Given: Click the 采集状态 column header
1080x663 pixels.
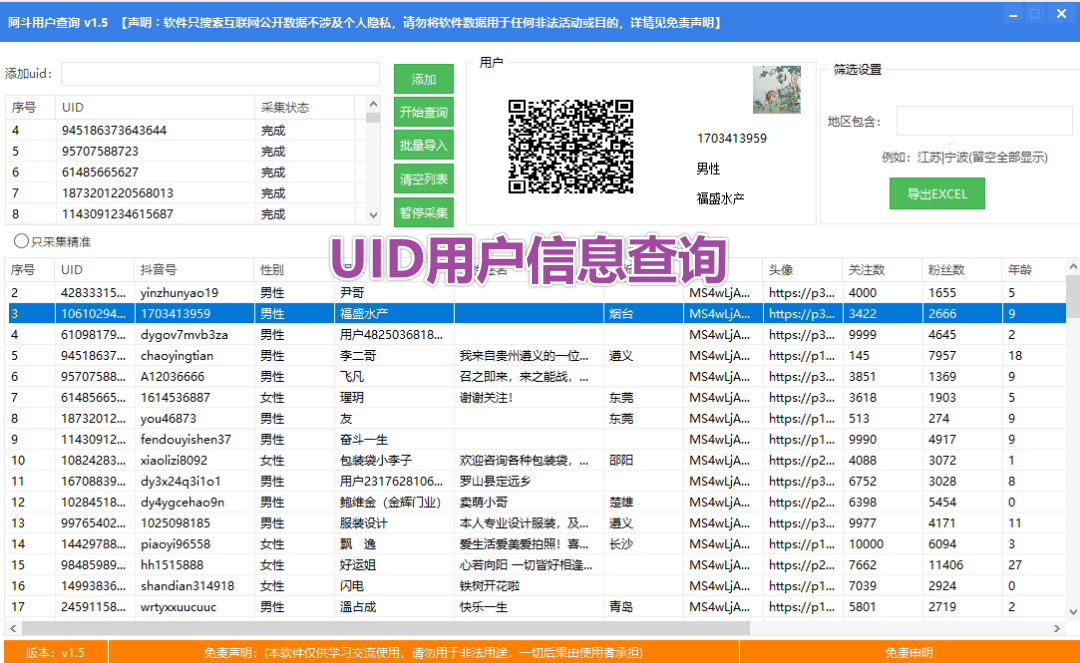Looking at the screenshot, I should [x=304, y=107].
